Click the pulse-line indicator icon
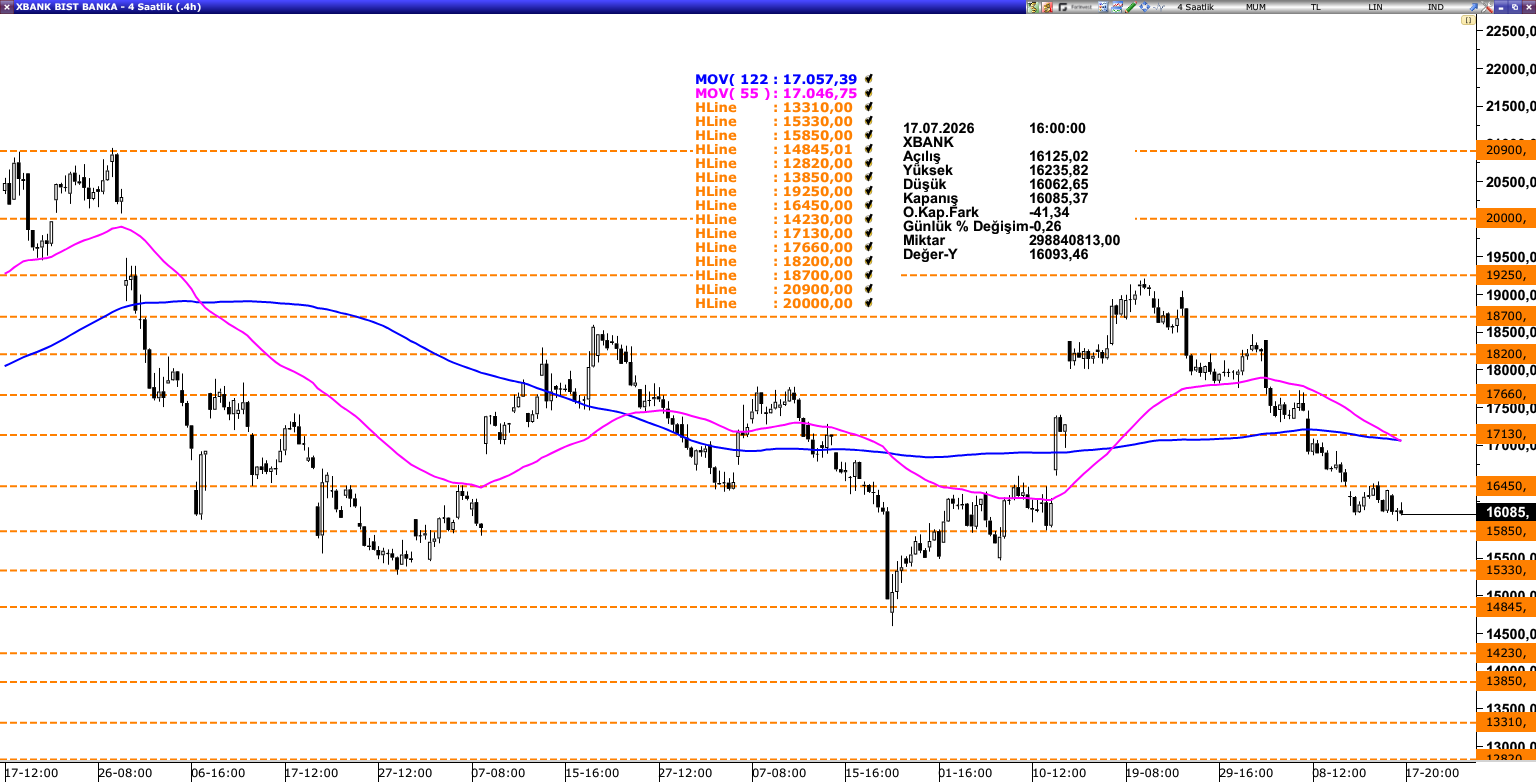Image resolution: width=1536 pixels, height=782 pixels. point(1158,7)
